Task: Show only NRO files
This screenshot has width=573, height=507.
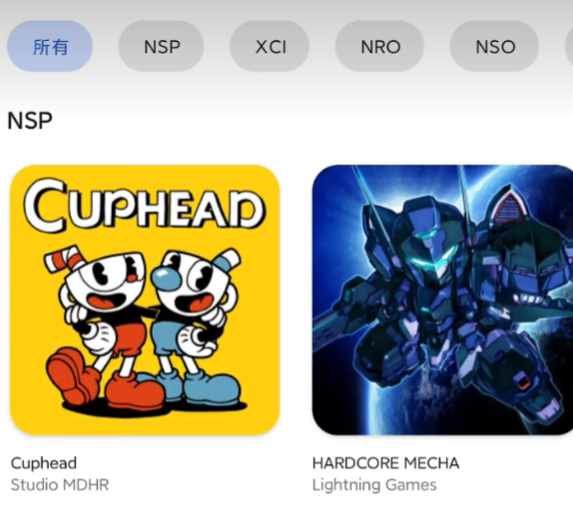Action: (380, 46)
